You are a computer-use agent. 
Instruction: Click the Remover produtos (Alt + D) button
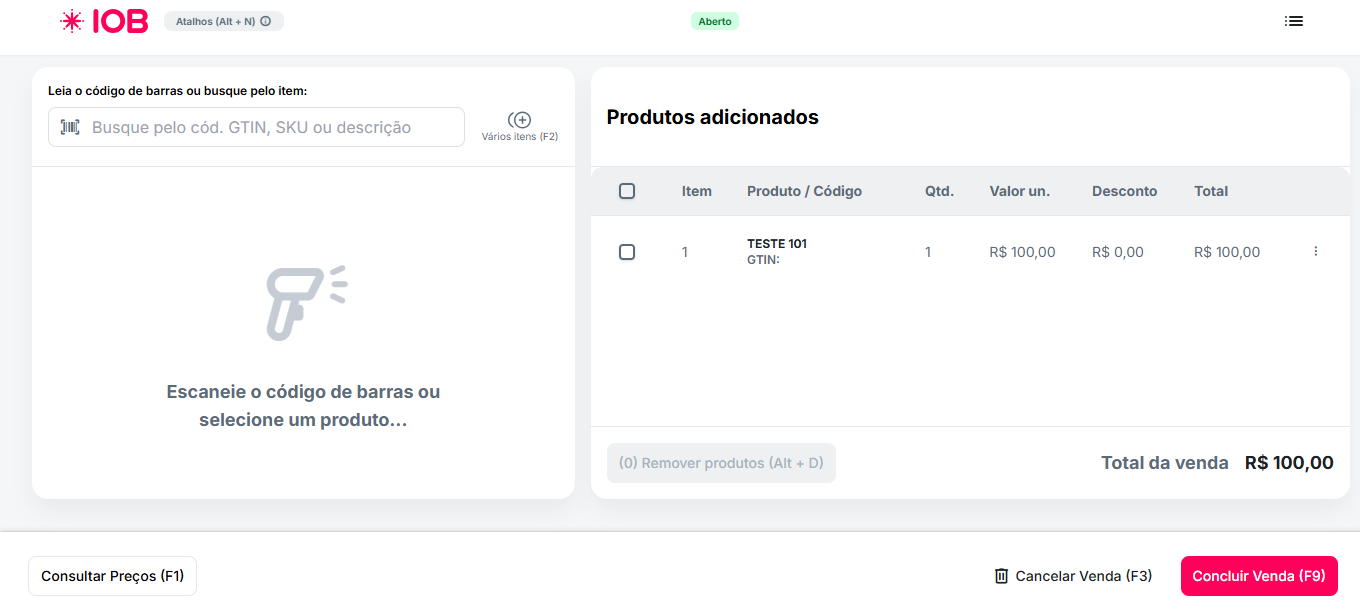tap(721, 462)
